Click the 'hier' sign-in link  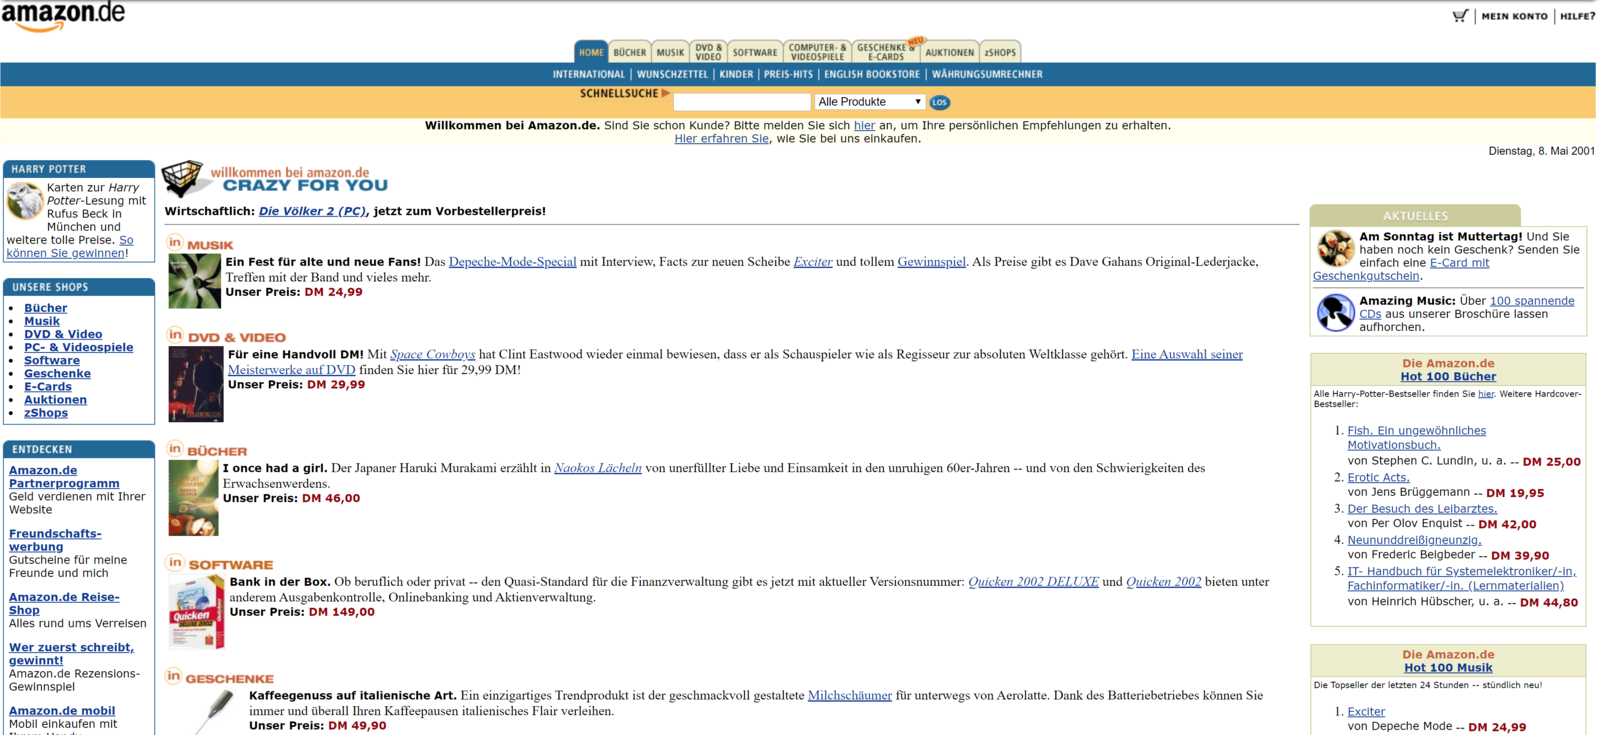point(864,126)
